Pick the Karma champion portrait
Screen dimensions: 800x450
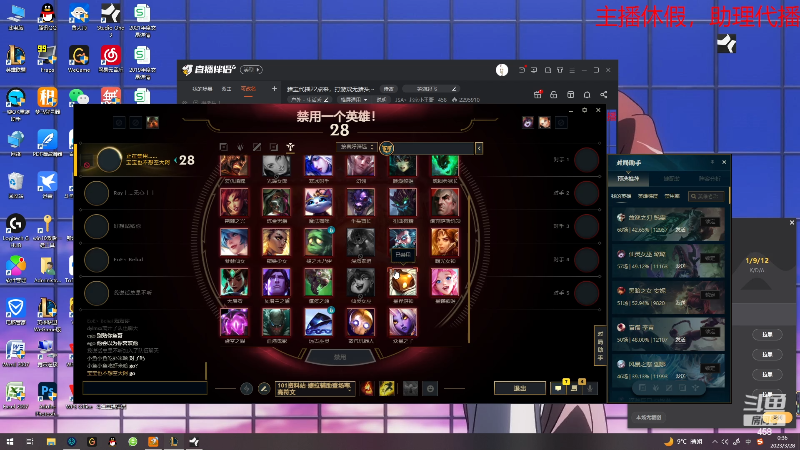pyautogui.click(x=234, y=282)
